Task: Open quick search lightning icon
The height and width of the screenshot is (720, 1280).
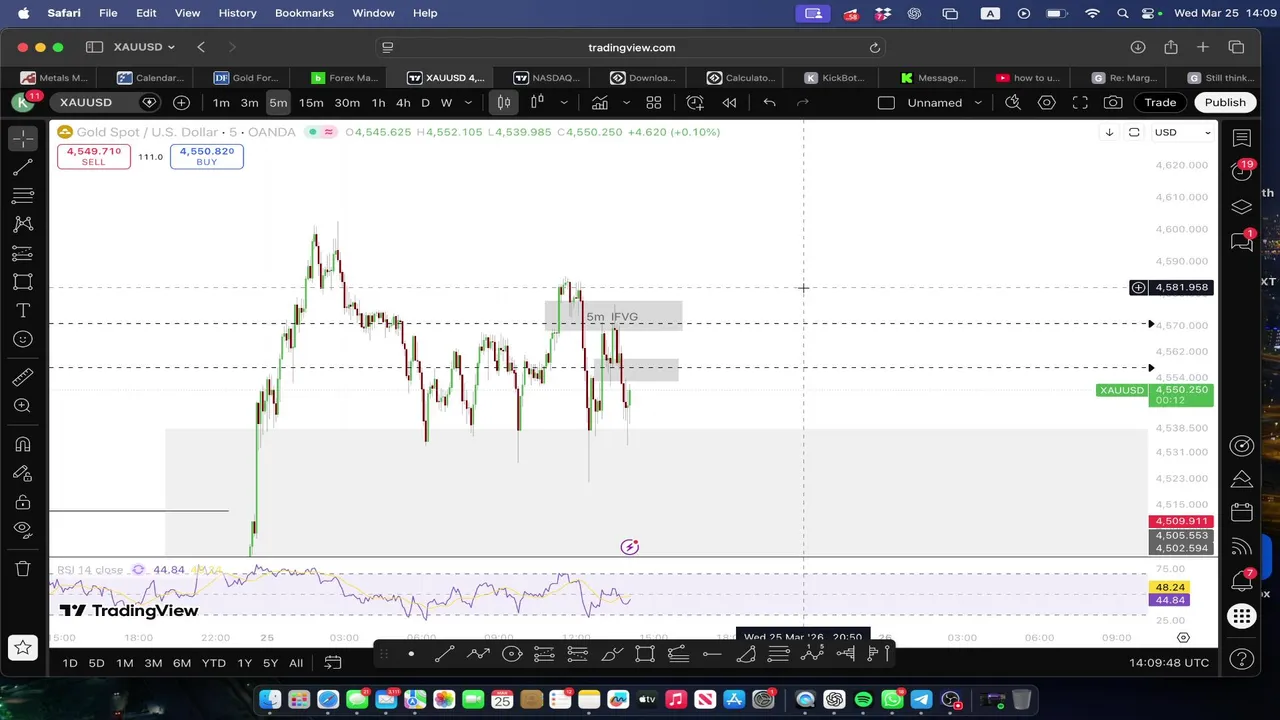Action: pos(1013,102)
